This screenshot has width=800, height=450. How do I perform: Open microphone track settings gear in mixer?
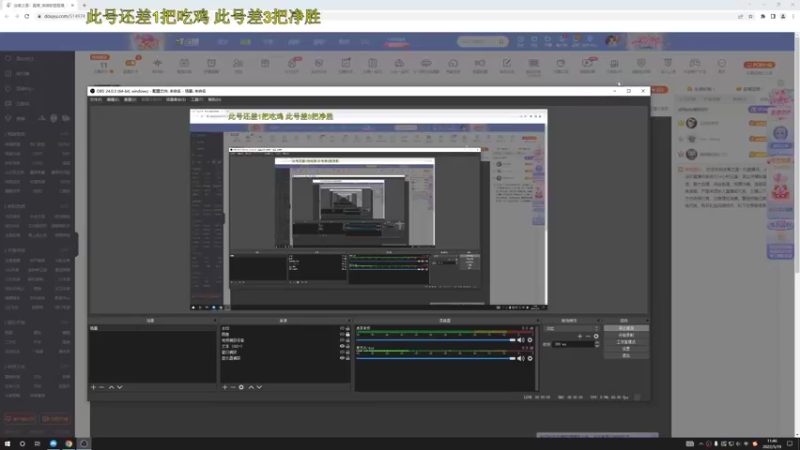click(530, 358)
